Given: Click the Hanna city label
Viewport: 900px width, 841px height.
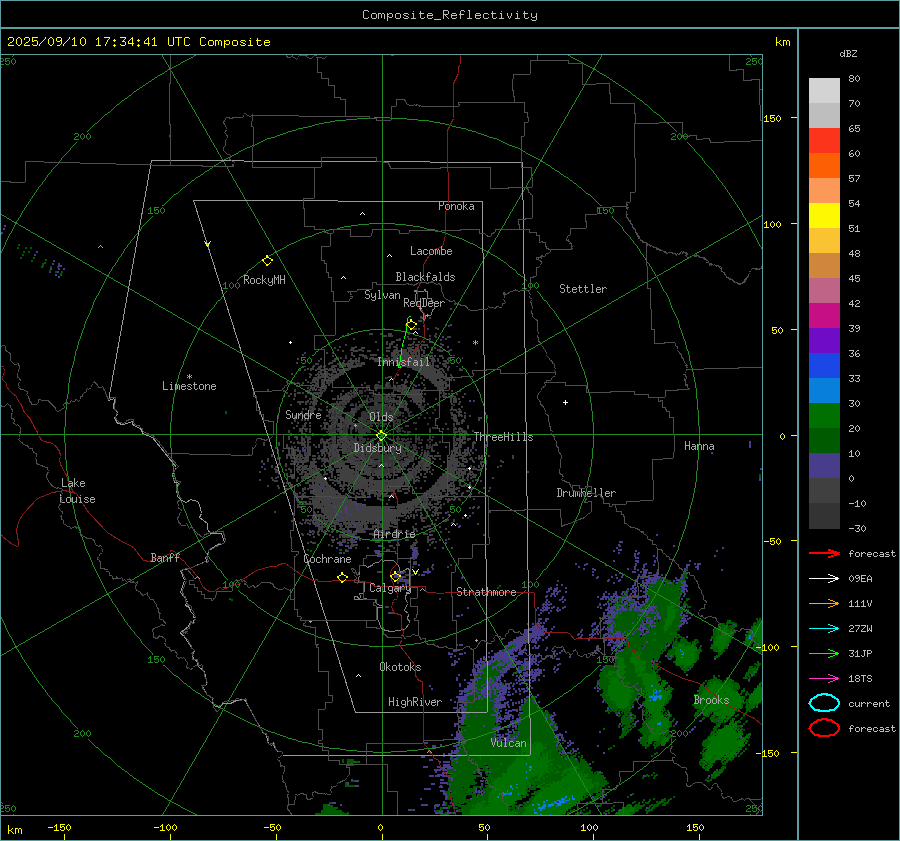Looking at the screenshot, I should [x=699, y=446].
